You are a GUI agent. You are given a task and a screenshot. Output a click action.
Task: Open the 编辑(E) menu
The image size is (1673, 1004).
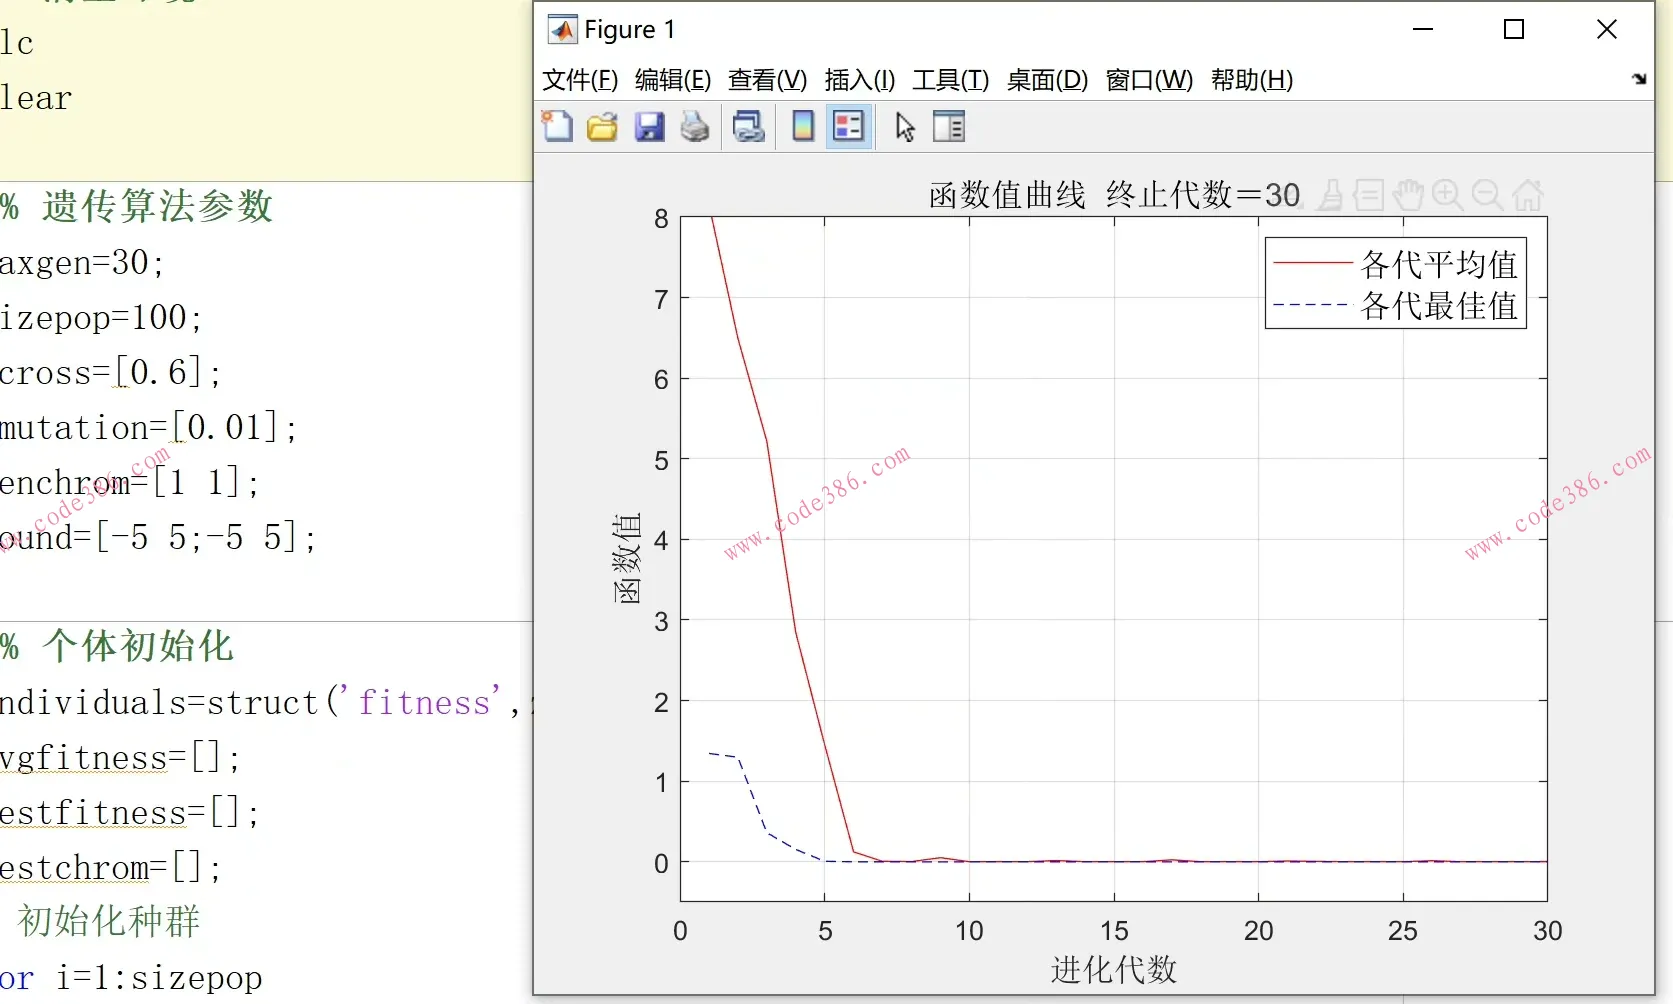click(673, 80)
